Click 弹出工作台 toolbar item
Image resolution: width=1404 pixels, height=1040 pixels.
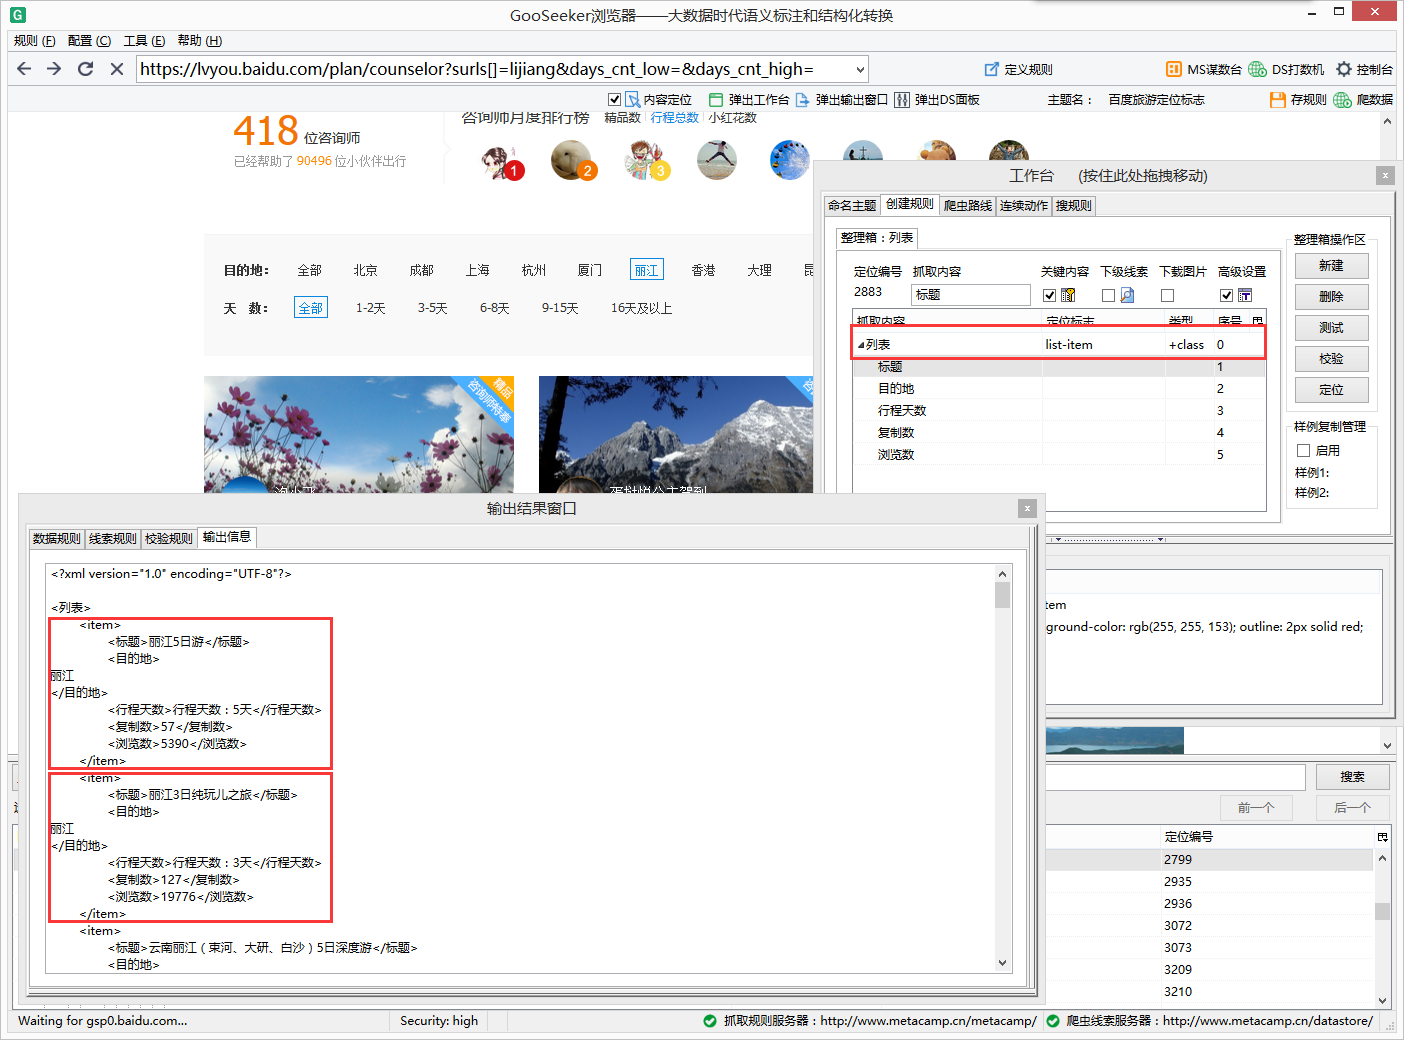click(749, 100)
